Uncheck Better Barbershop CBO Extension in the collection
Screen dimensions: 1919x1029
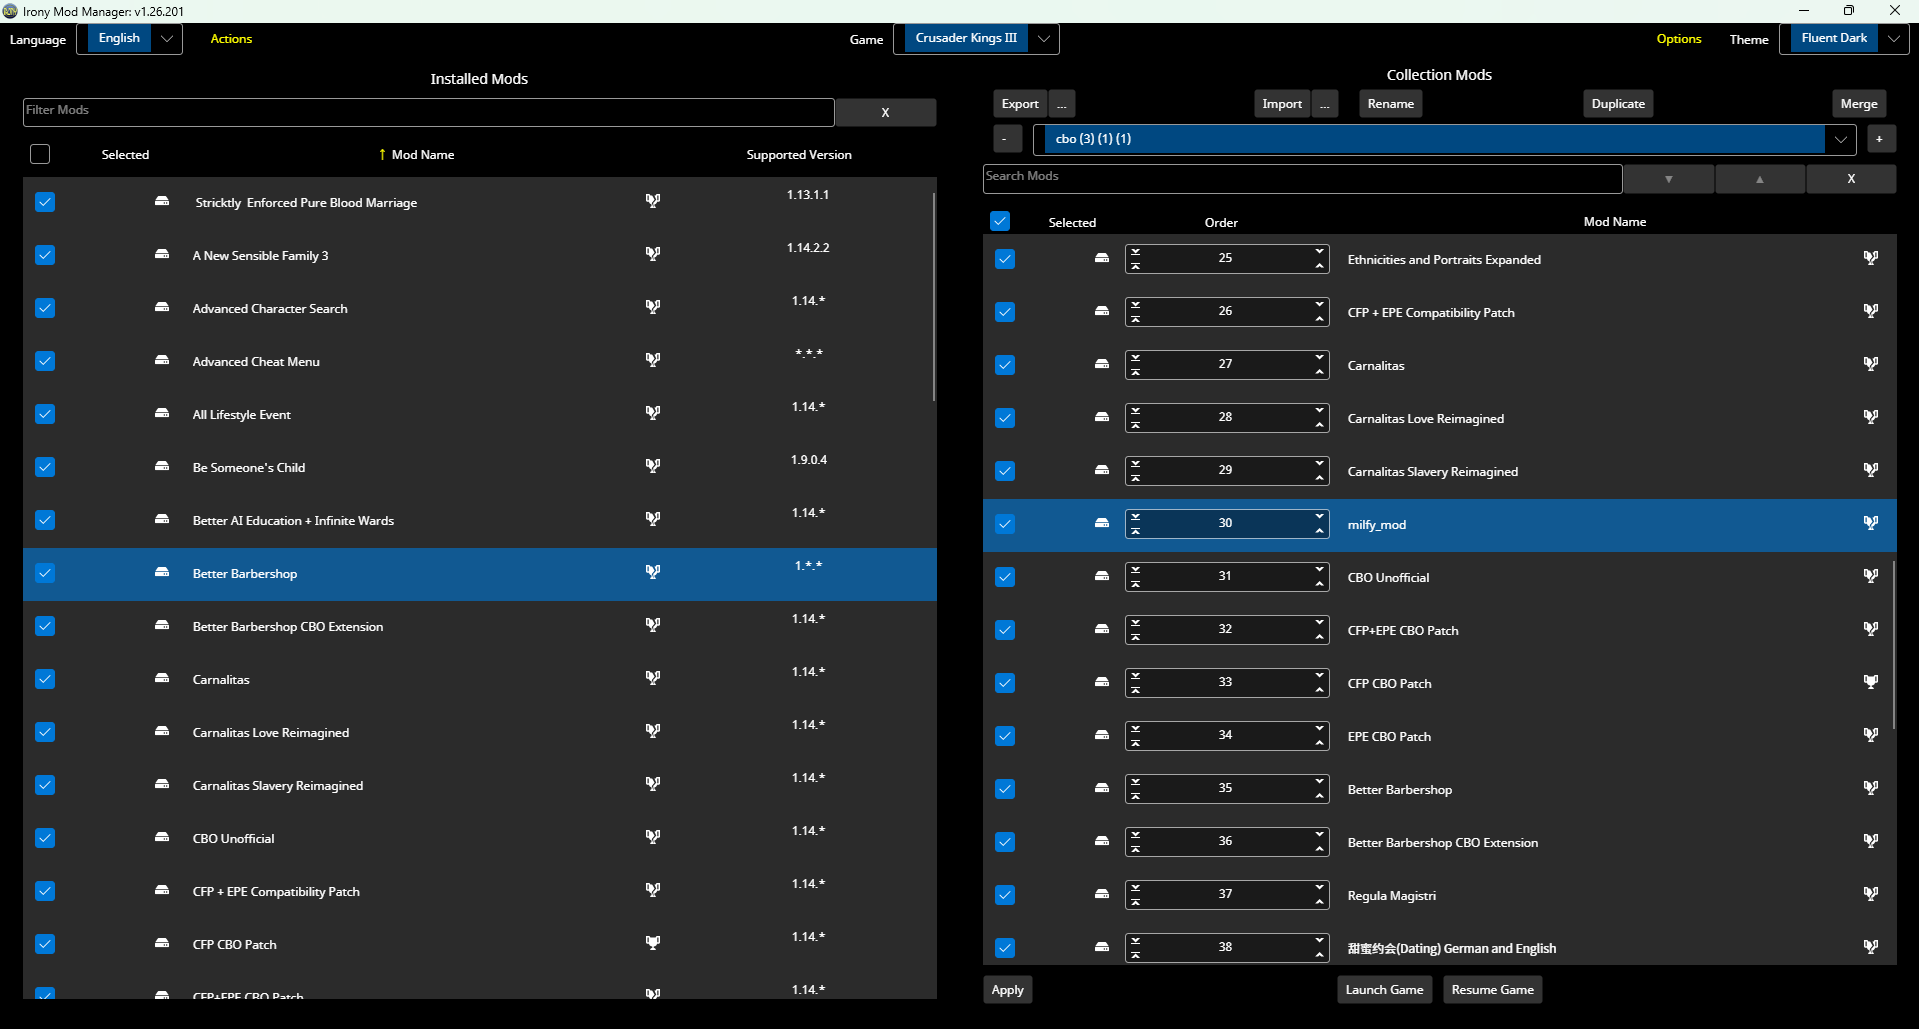(1005, 842)
